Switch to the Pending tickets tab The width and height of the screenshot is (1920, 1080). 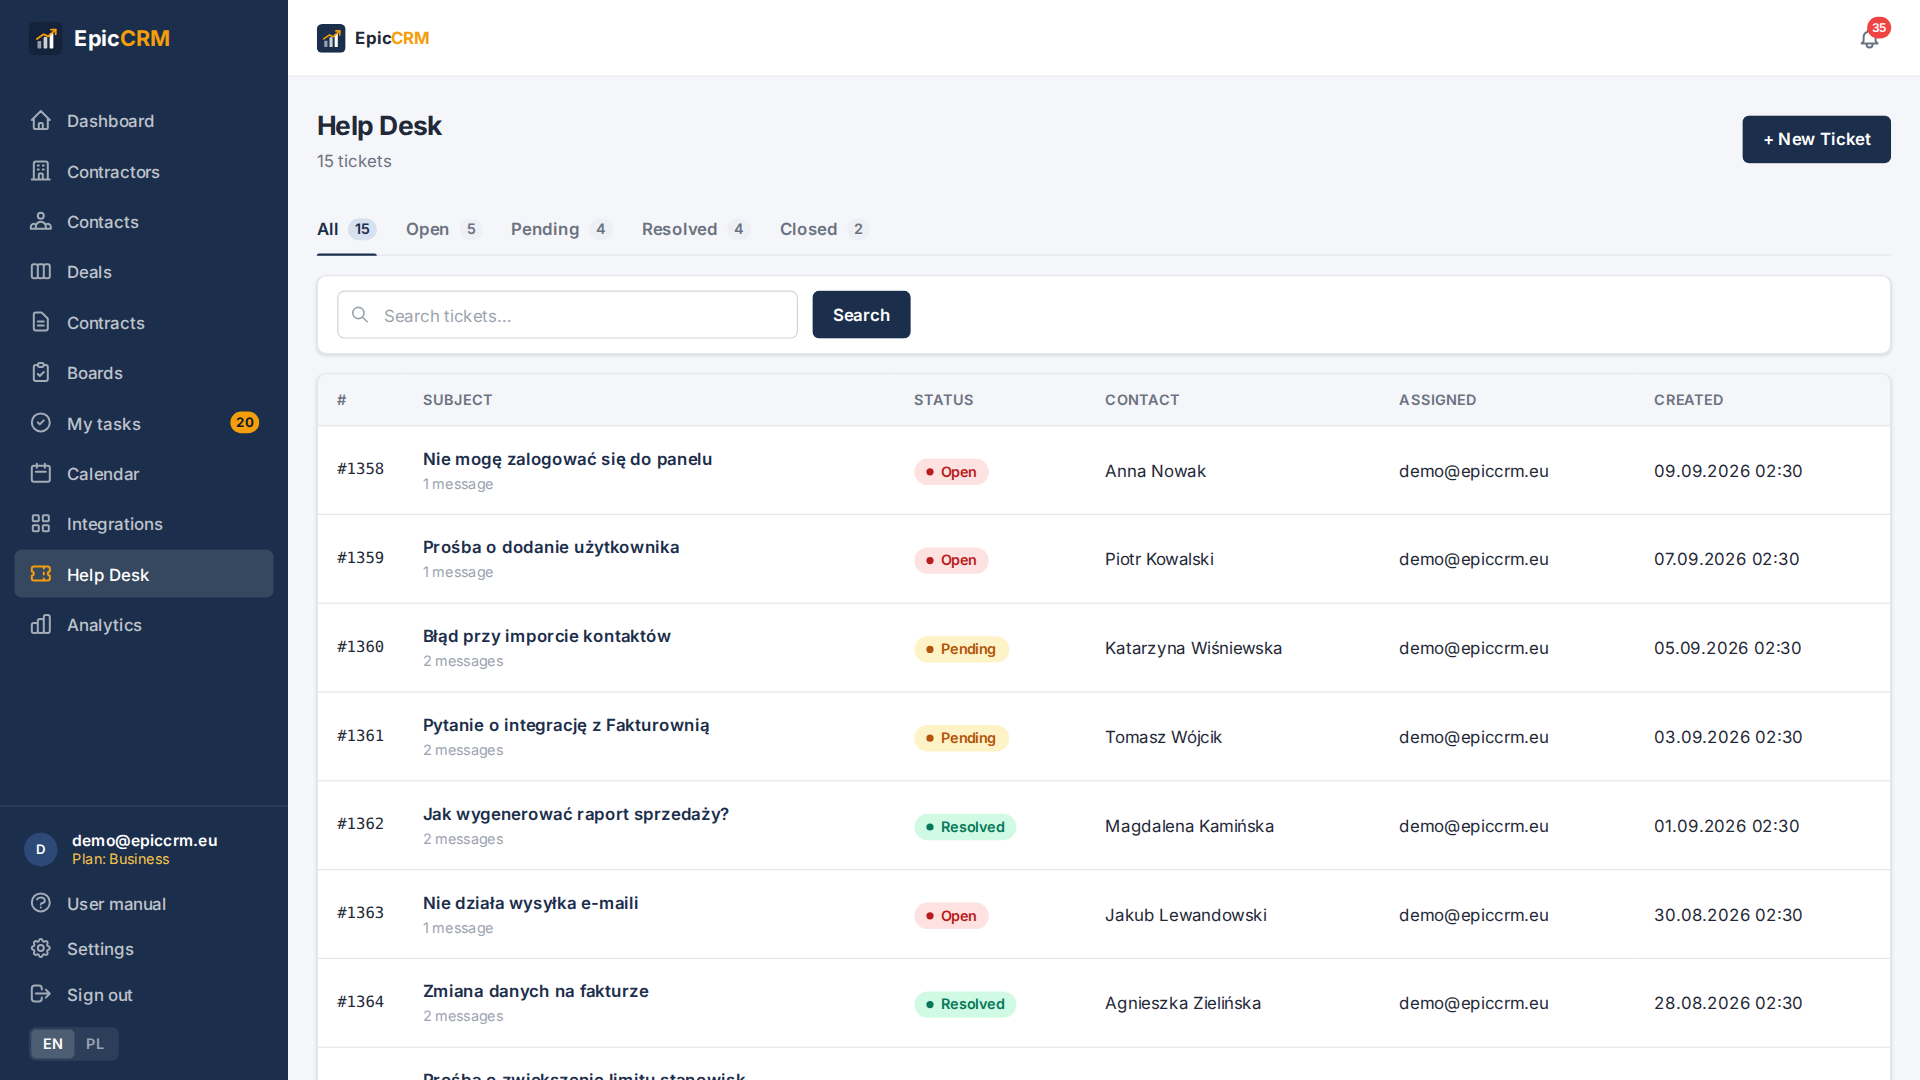click(561, 229)
